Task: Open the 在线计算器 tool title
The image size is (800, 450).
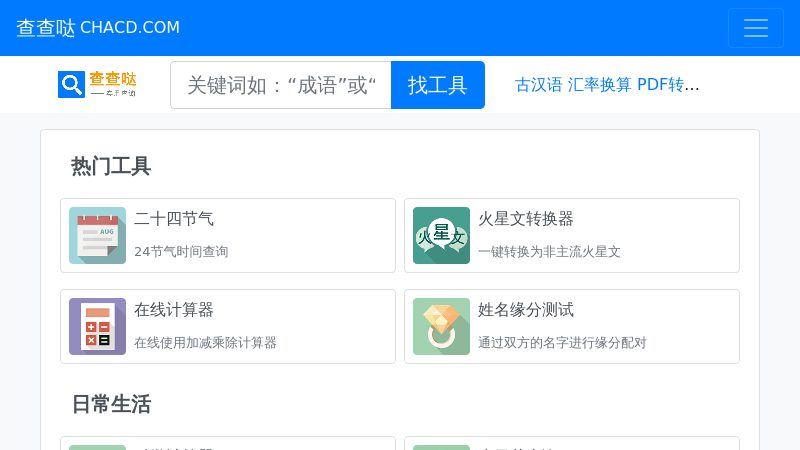Action: [174, 310]
